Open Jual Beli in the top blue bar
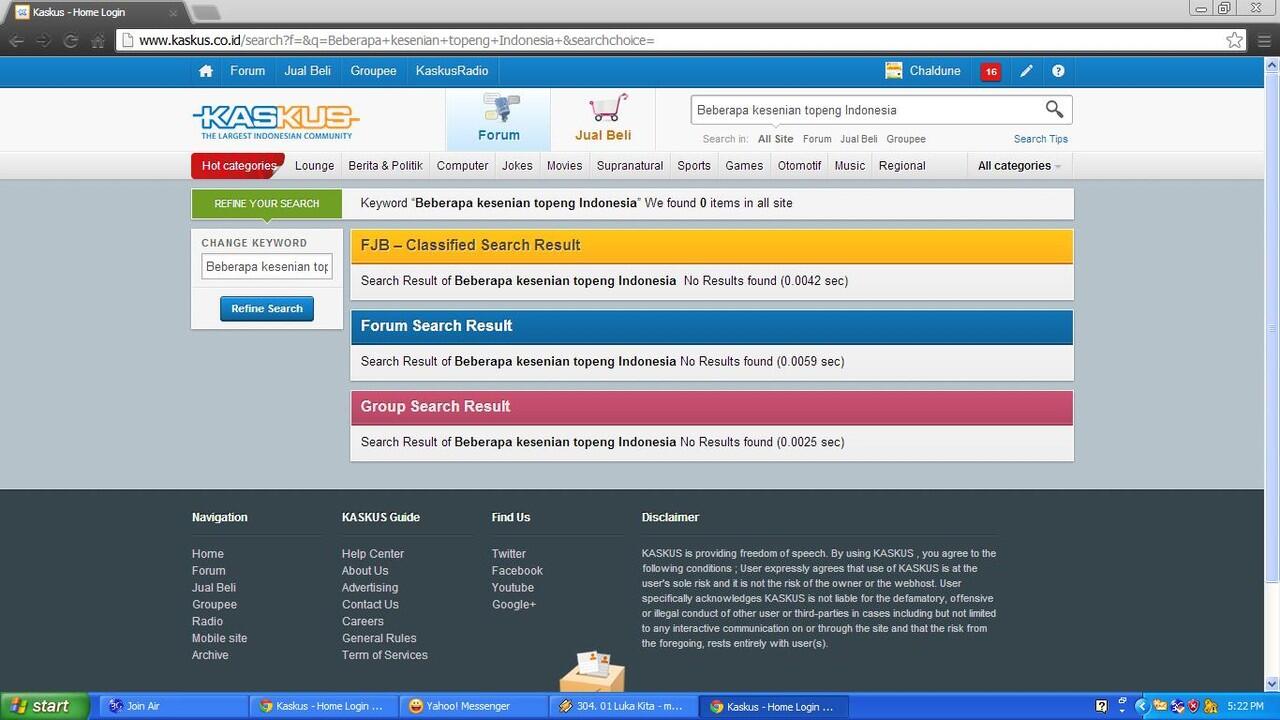Viewport: 1280px width, 720px height. coord(307,71)
